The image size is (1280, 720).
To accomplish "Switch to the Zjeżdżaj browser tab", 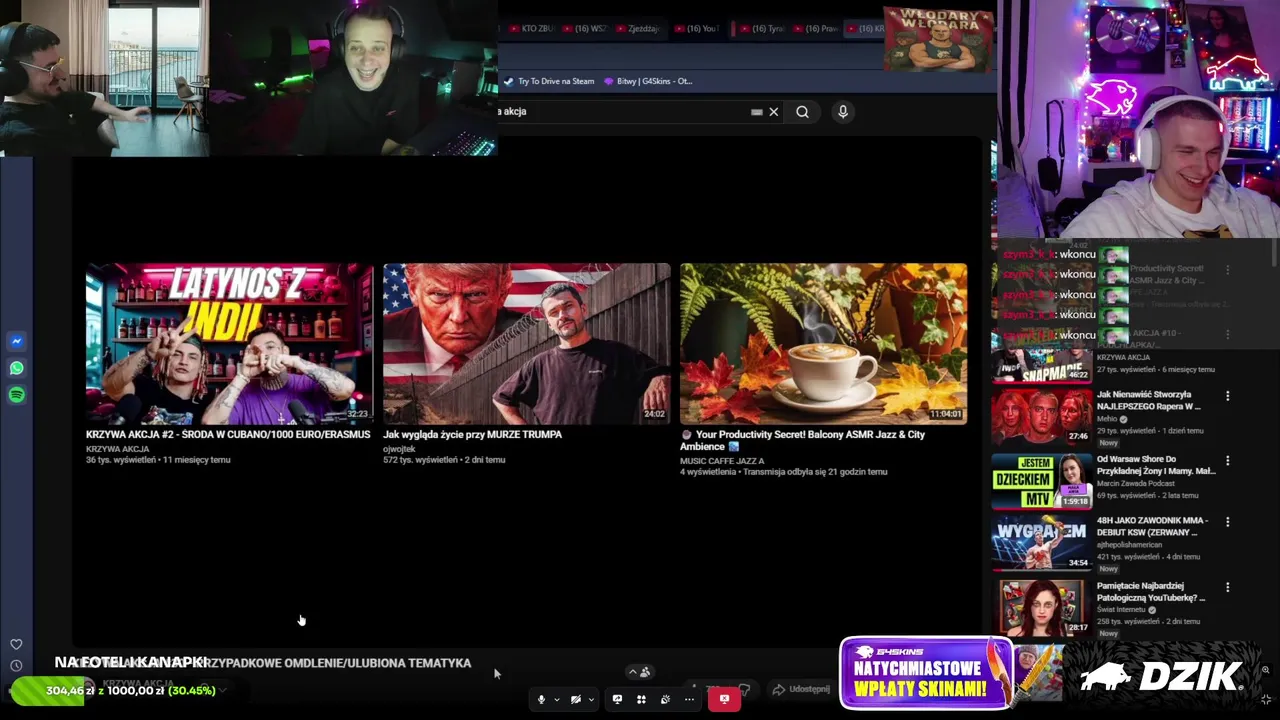I will click(x=638, y=29).
